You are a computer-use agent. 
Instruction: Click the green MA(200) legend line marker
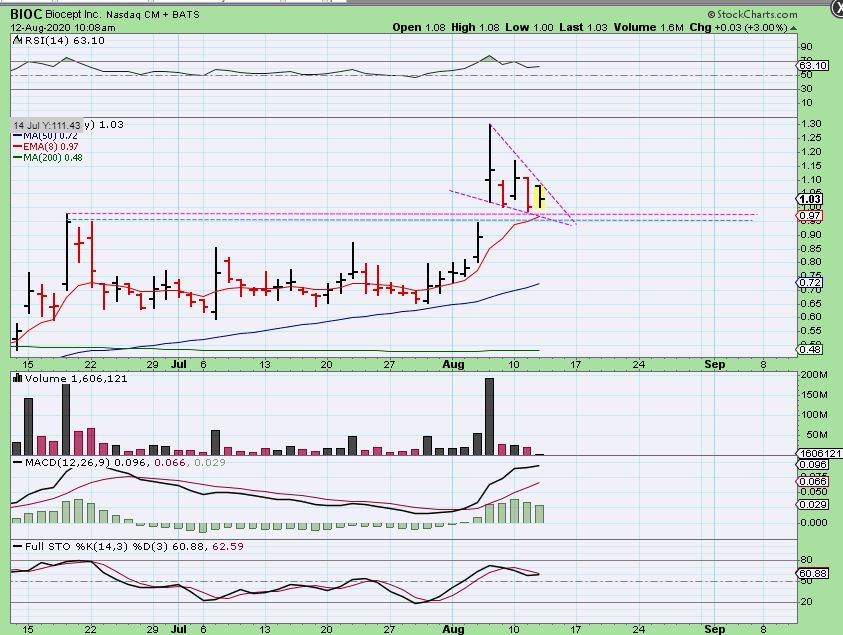pos(17,158)
